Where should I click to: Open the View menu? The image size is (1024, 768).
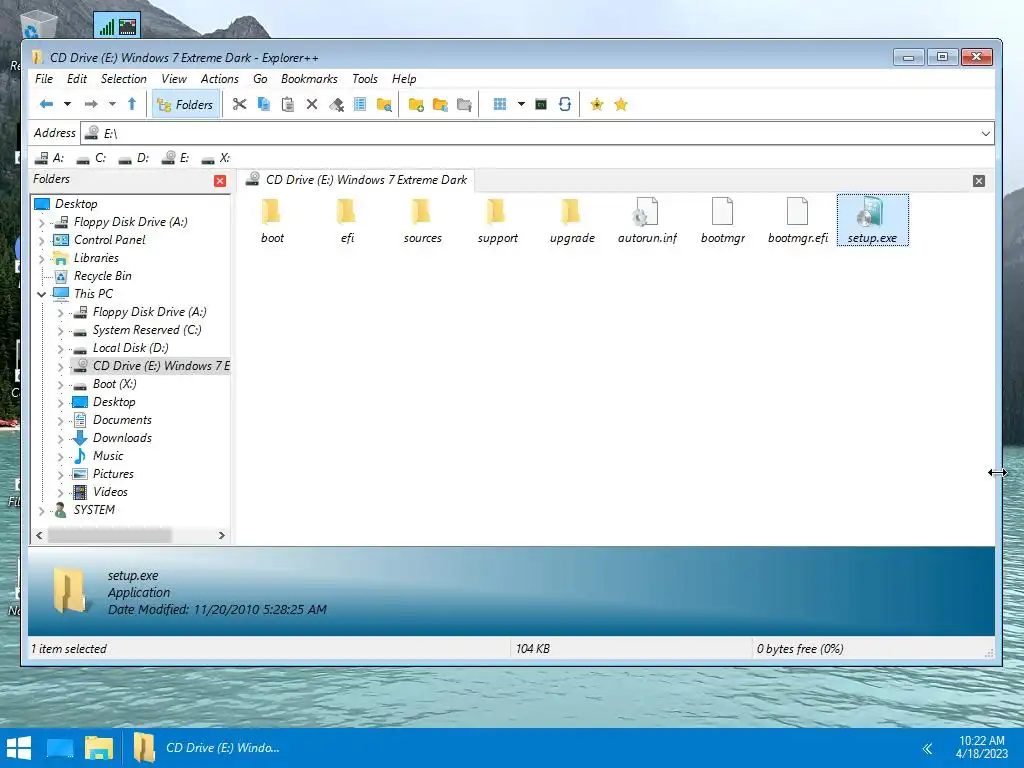coord(174,78)
